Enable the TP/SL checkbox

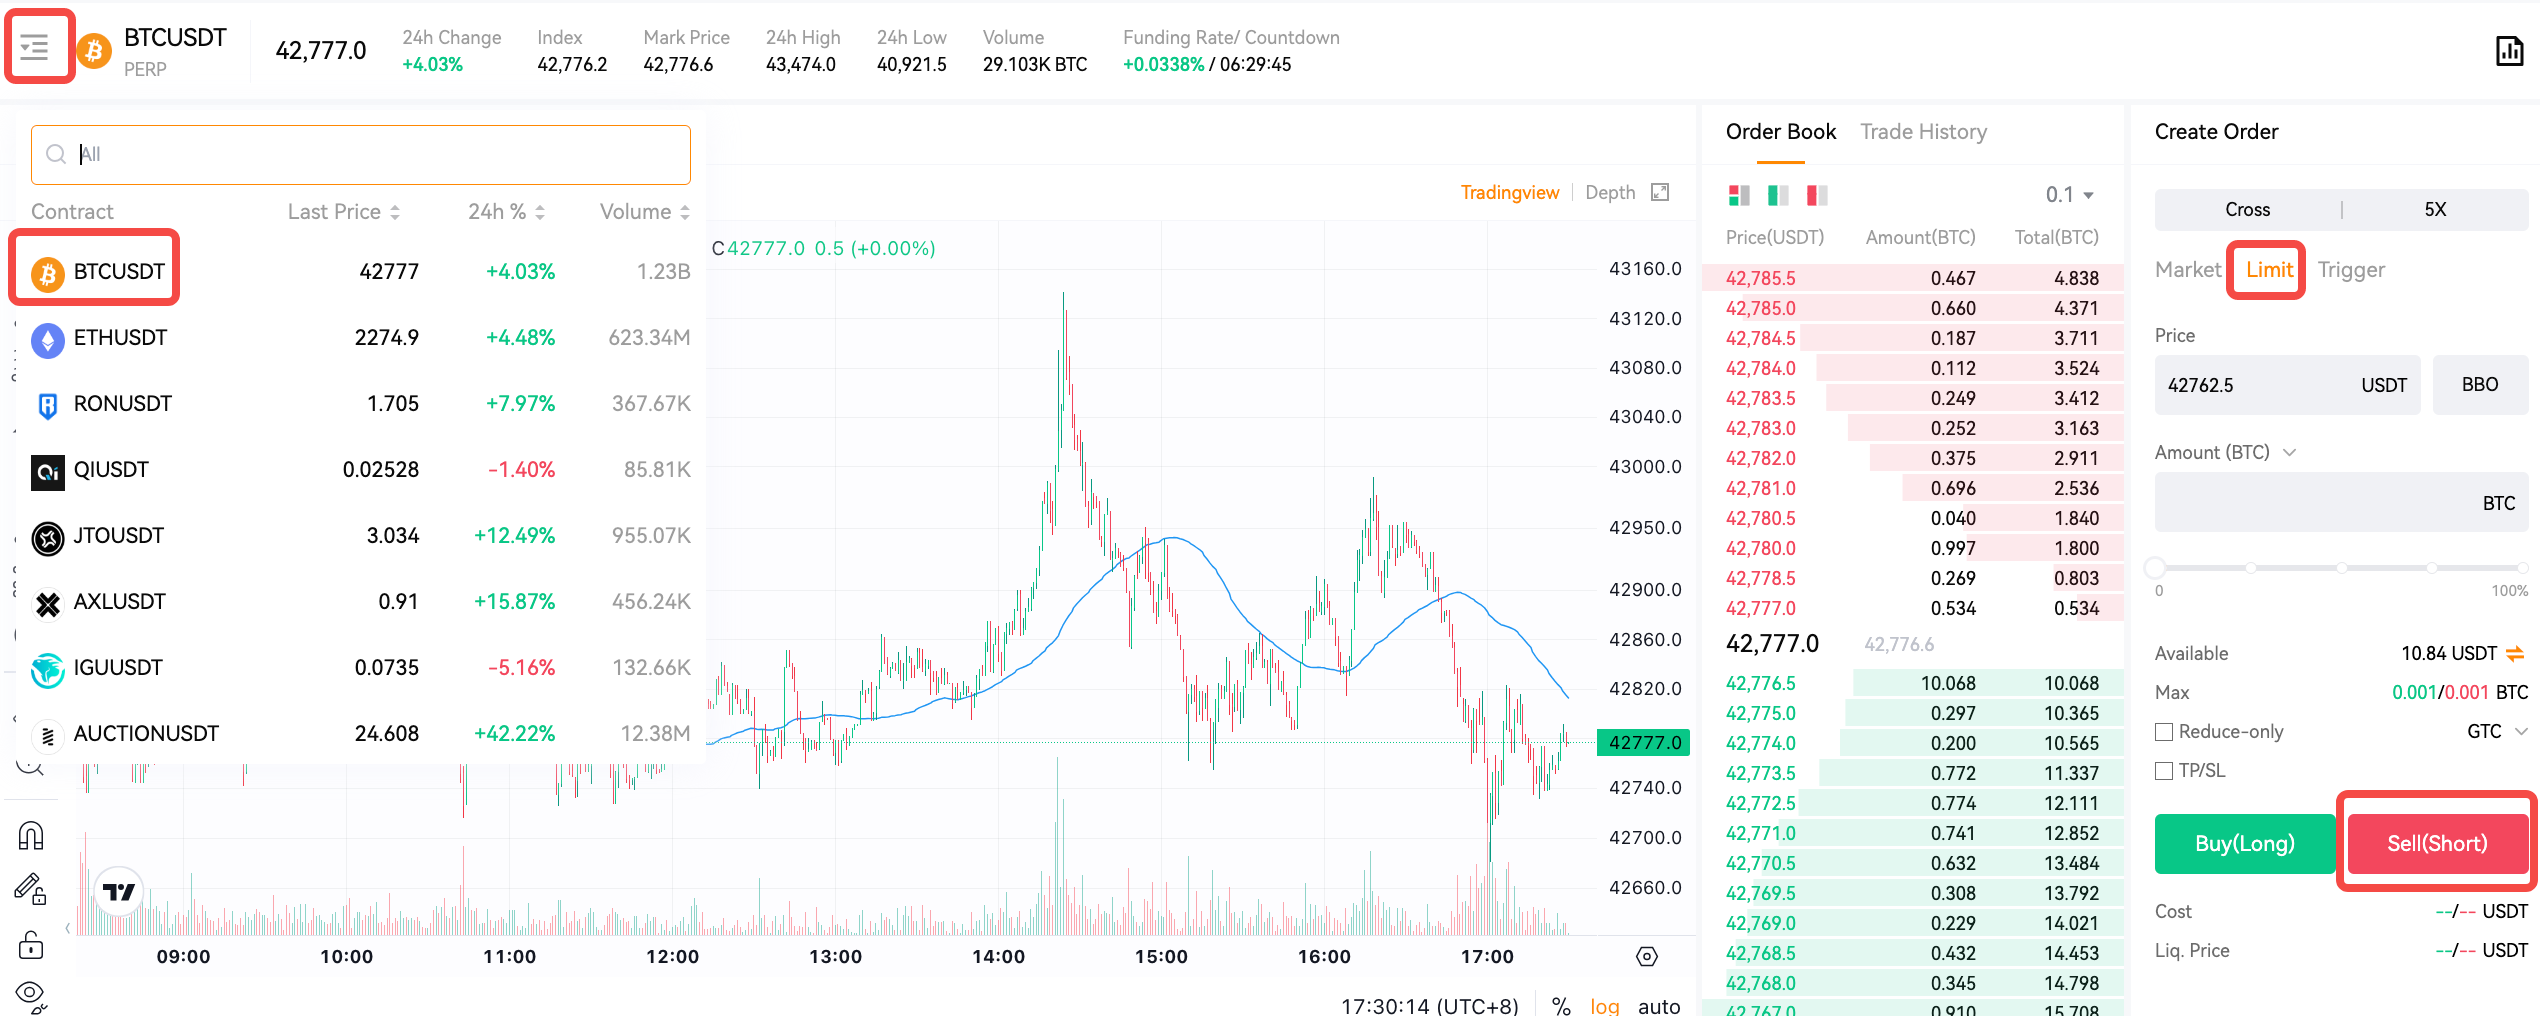click(2164, 771)
